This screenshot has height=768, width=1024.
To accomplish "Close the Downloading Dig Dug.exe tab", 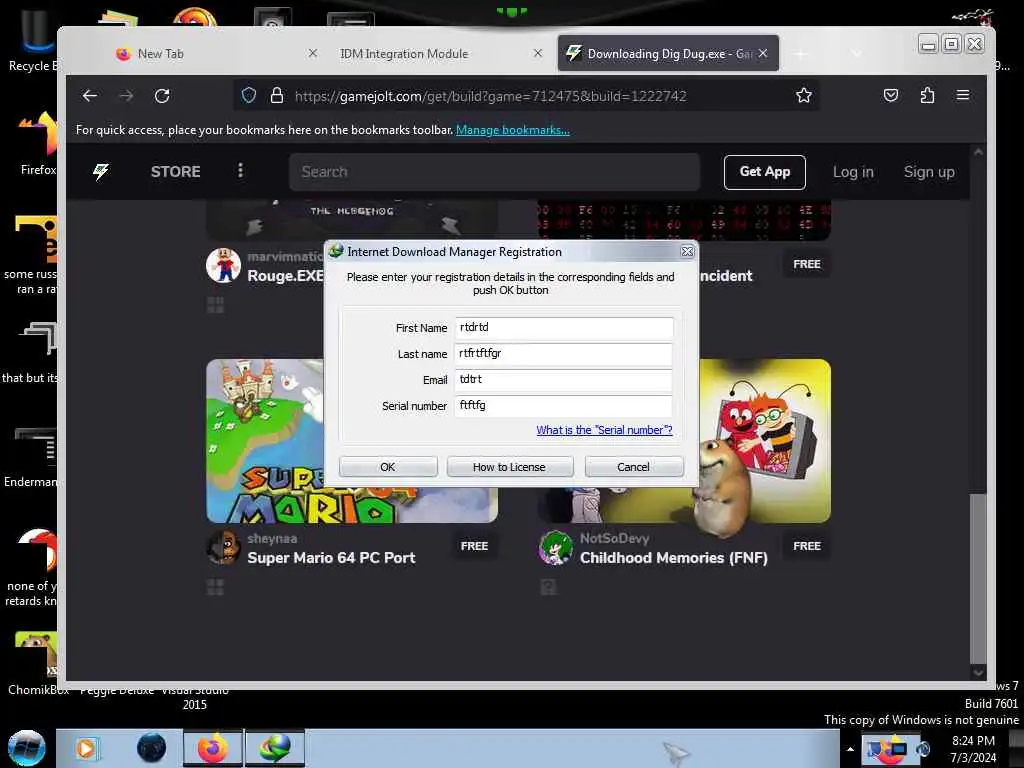I will click(763, 54).
